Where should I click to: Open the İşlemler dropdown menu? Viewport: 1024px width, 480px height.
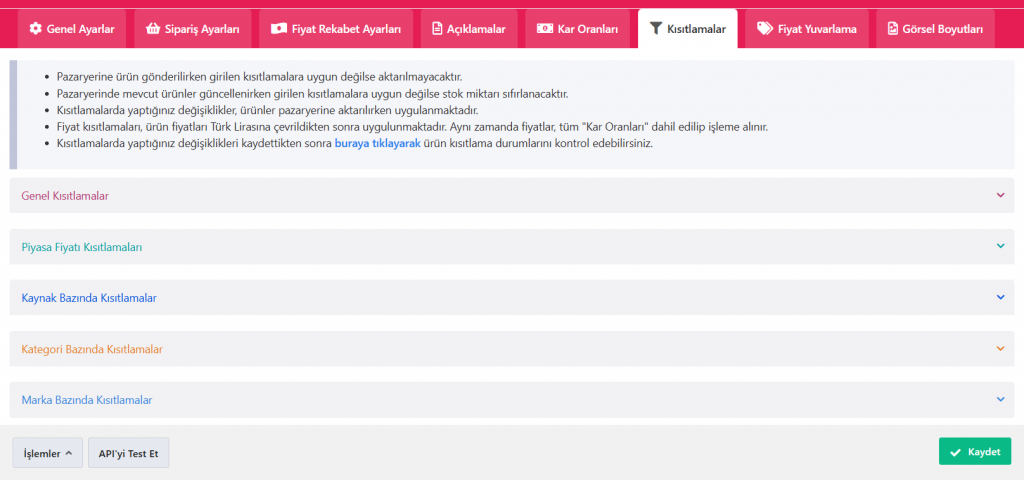pos(47,453)
